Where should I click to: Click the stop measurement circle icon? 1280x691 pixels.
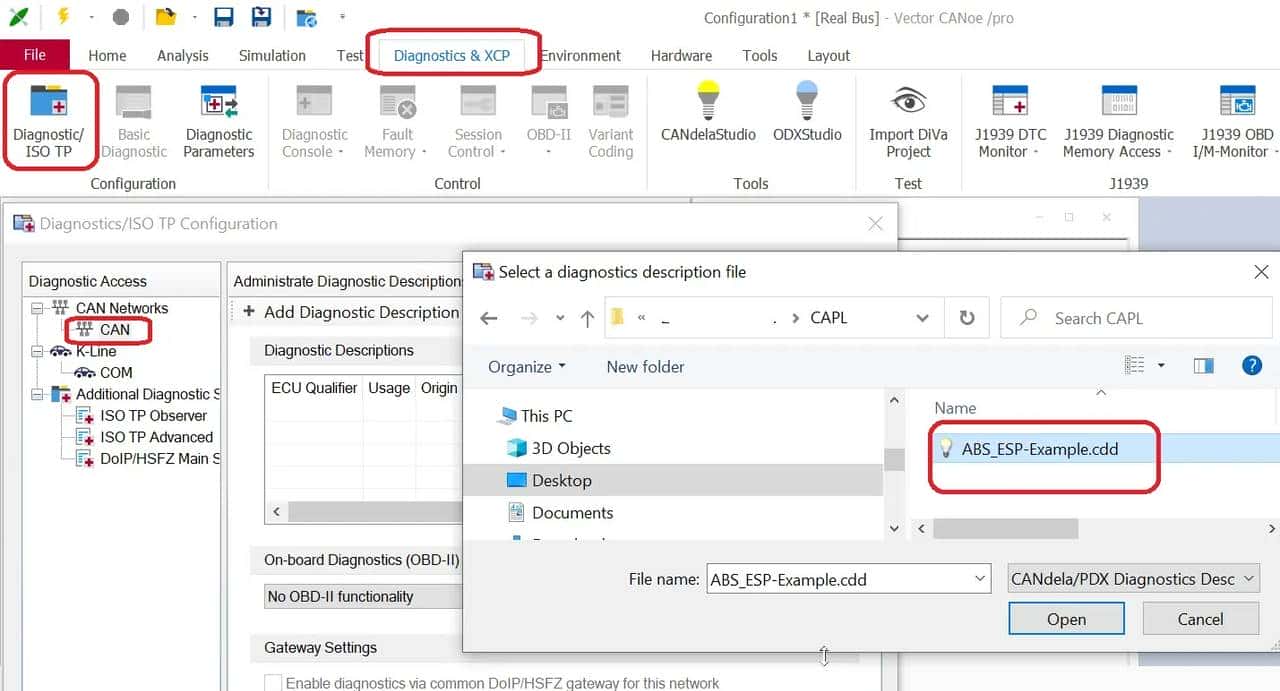(x=121, y=17)
